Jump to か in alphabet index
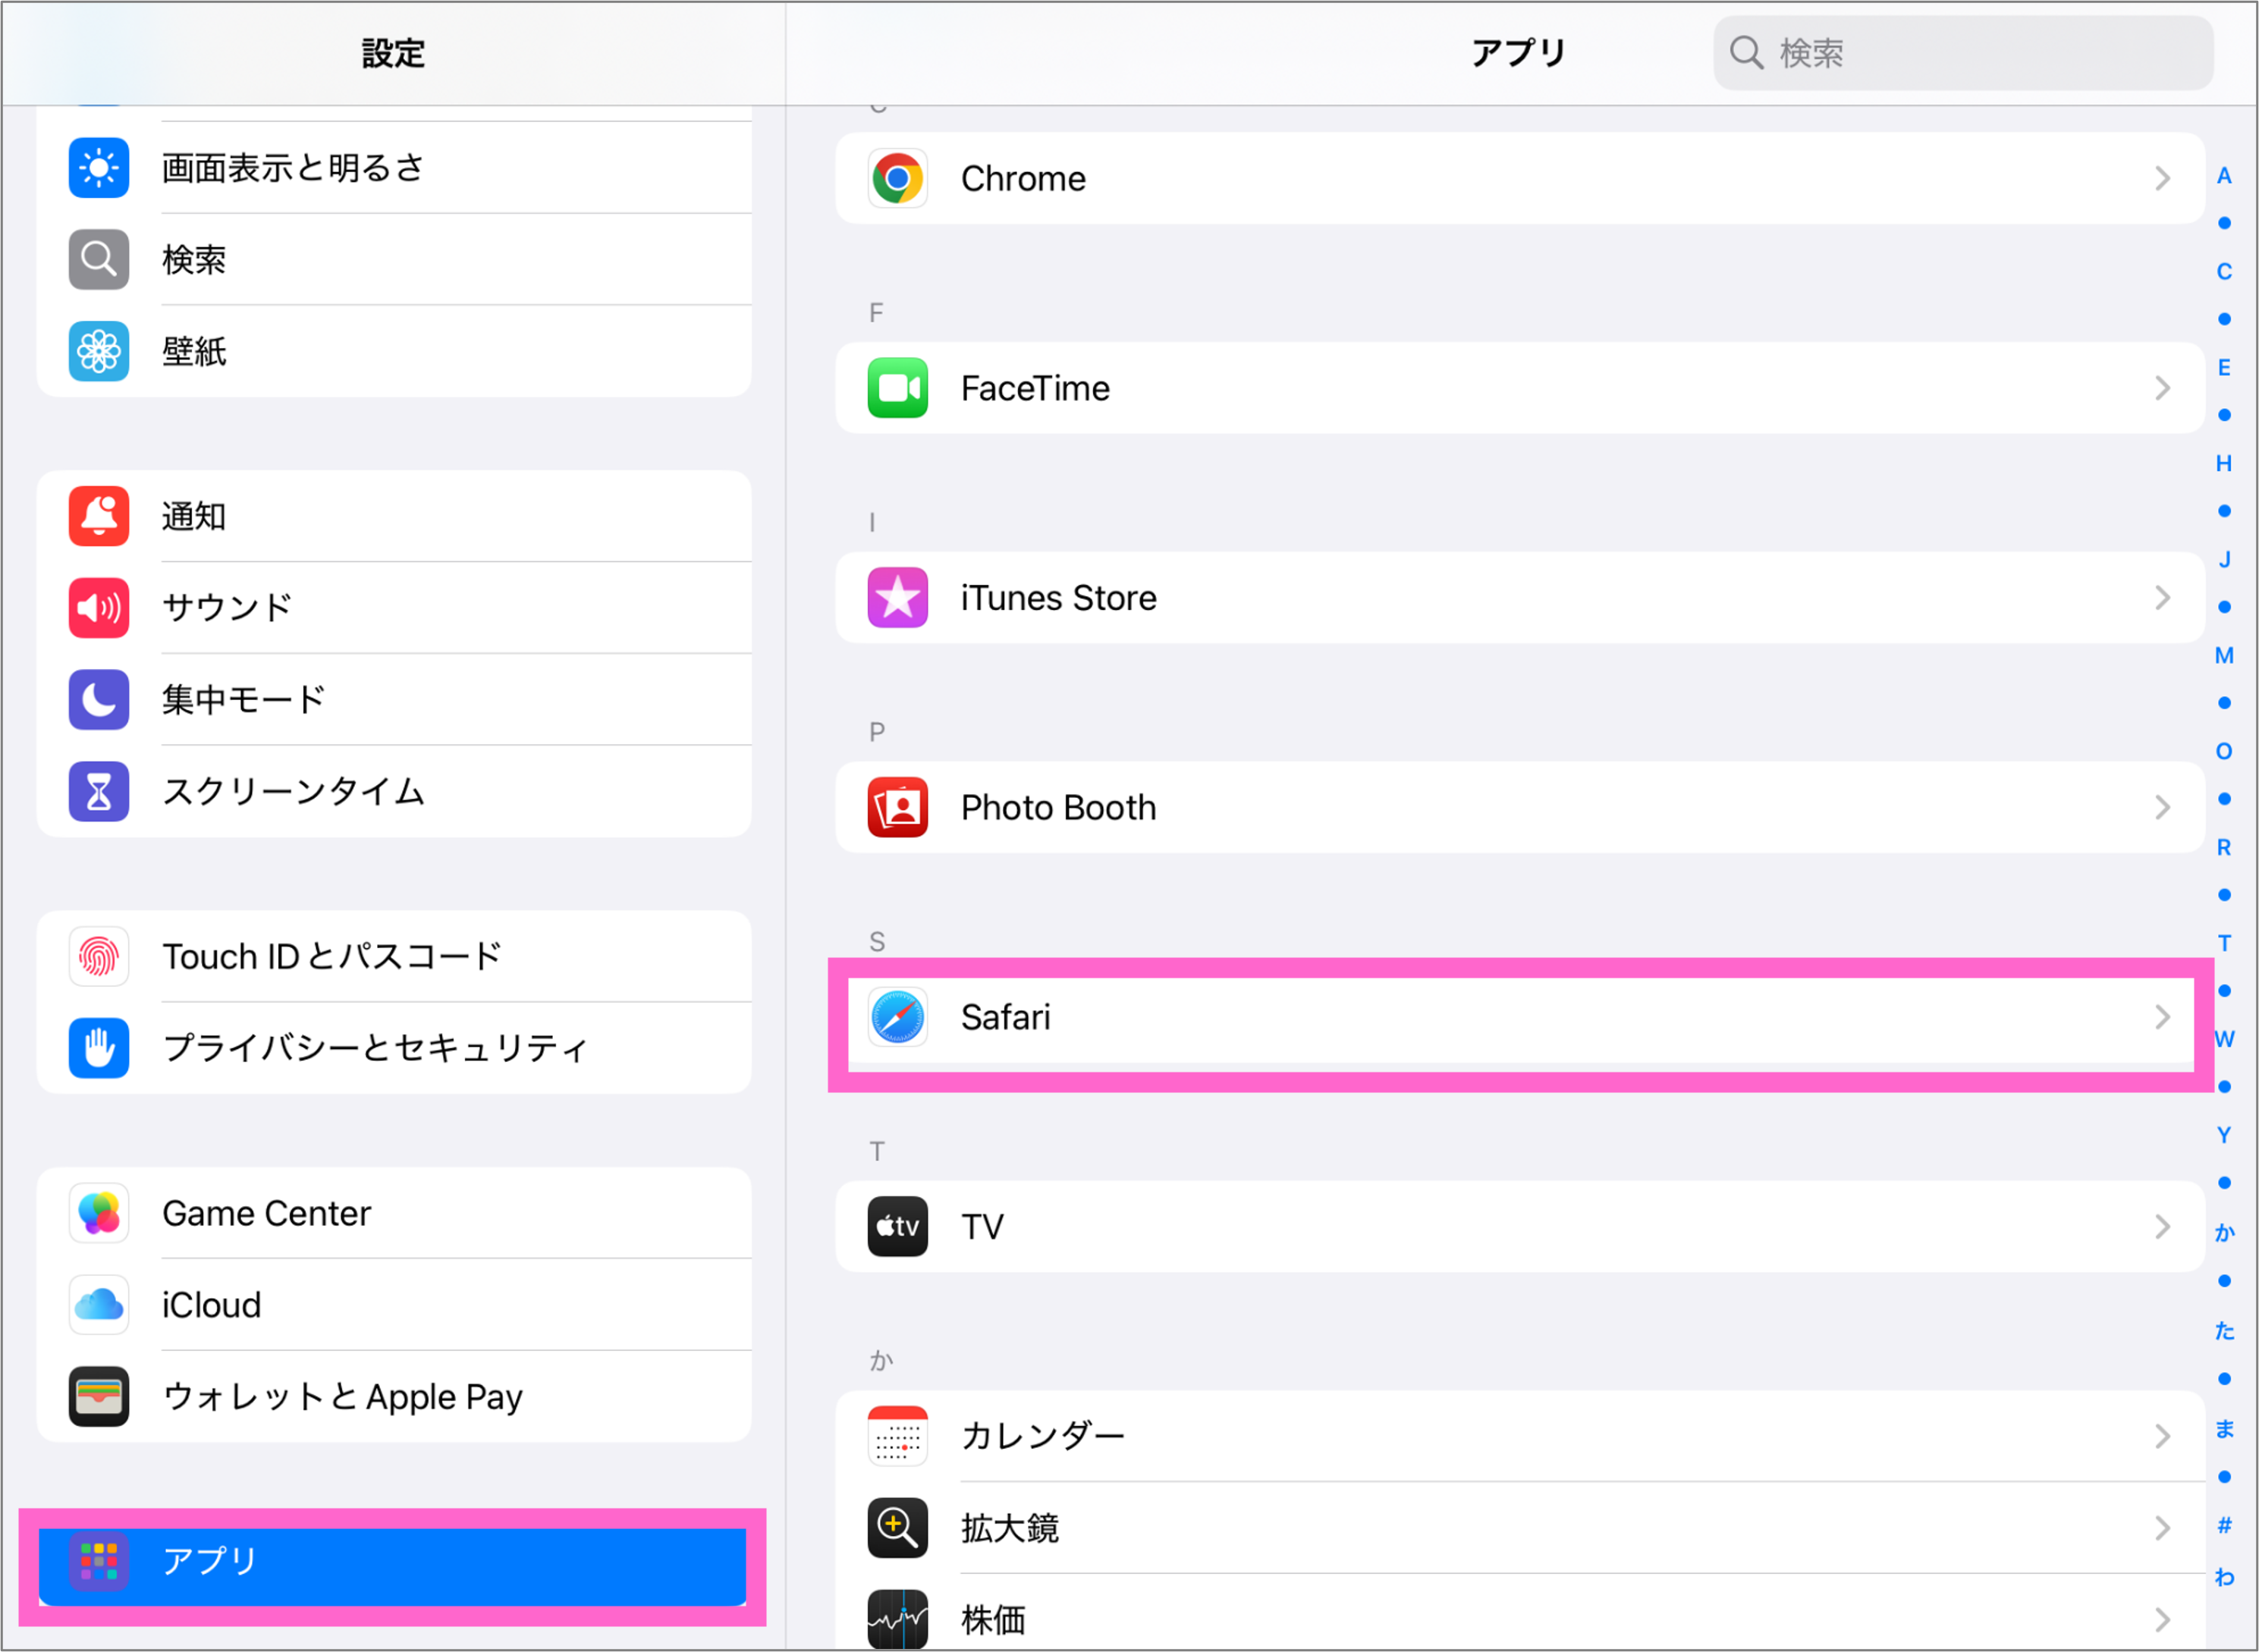Screen dimensions: 2259x1652 2223,1232
